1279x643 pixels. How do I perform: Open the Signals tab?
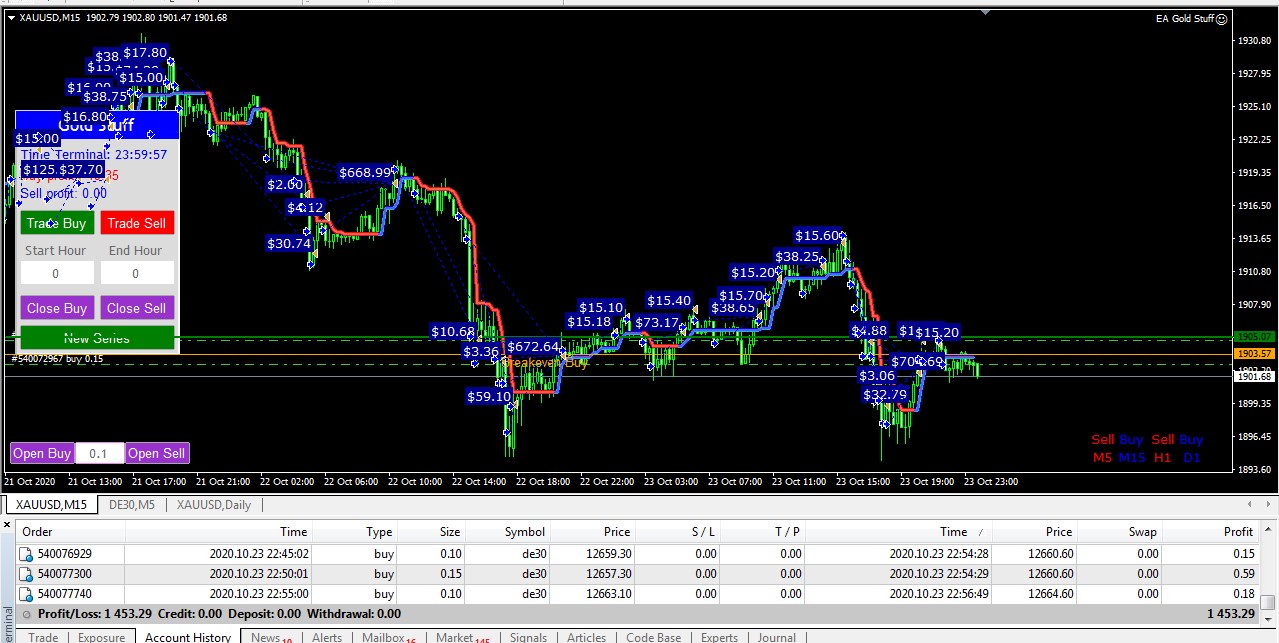pos(528,637)
